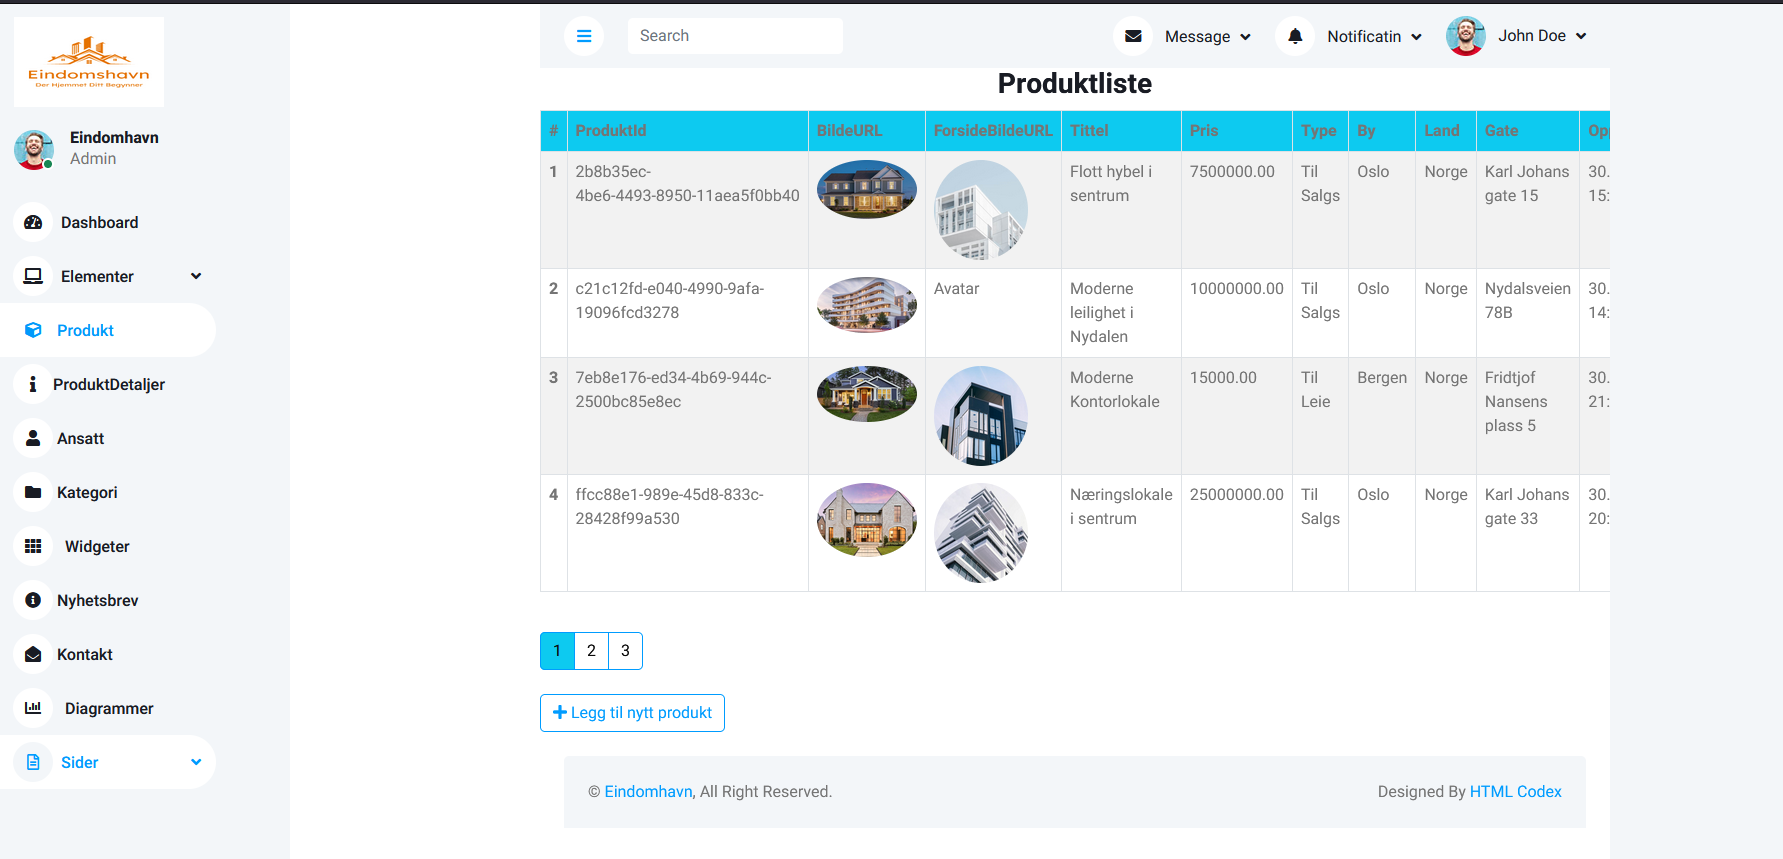
Task: Expand the Elementer dropdown chevron
Action: point(196,276)
